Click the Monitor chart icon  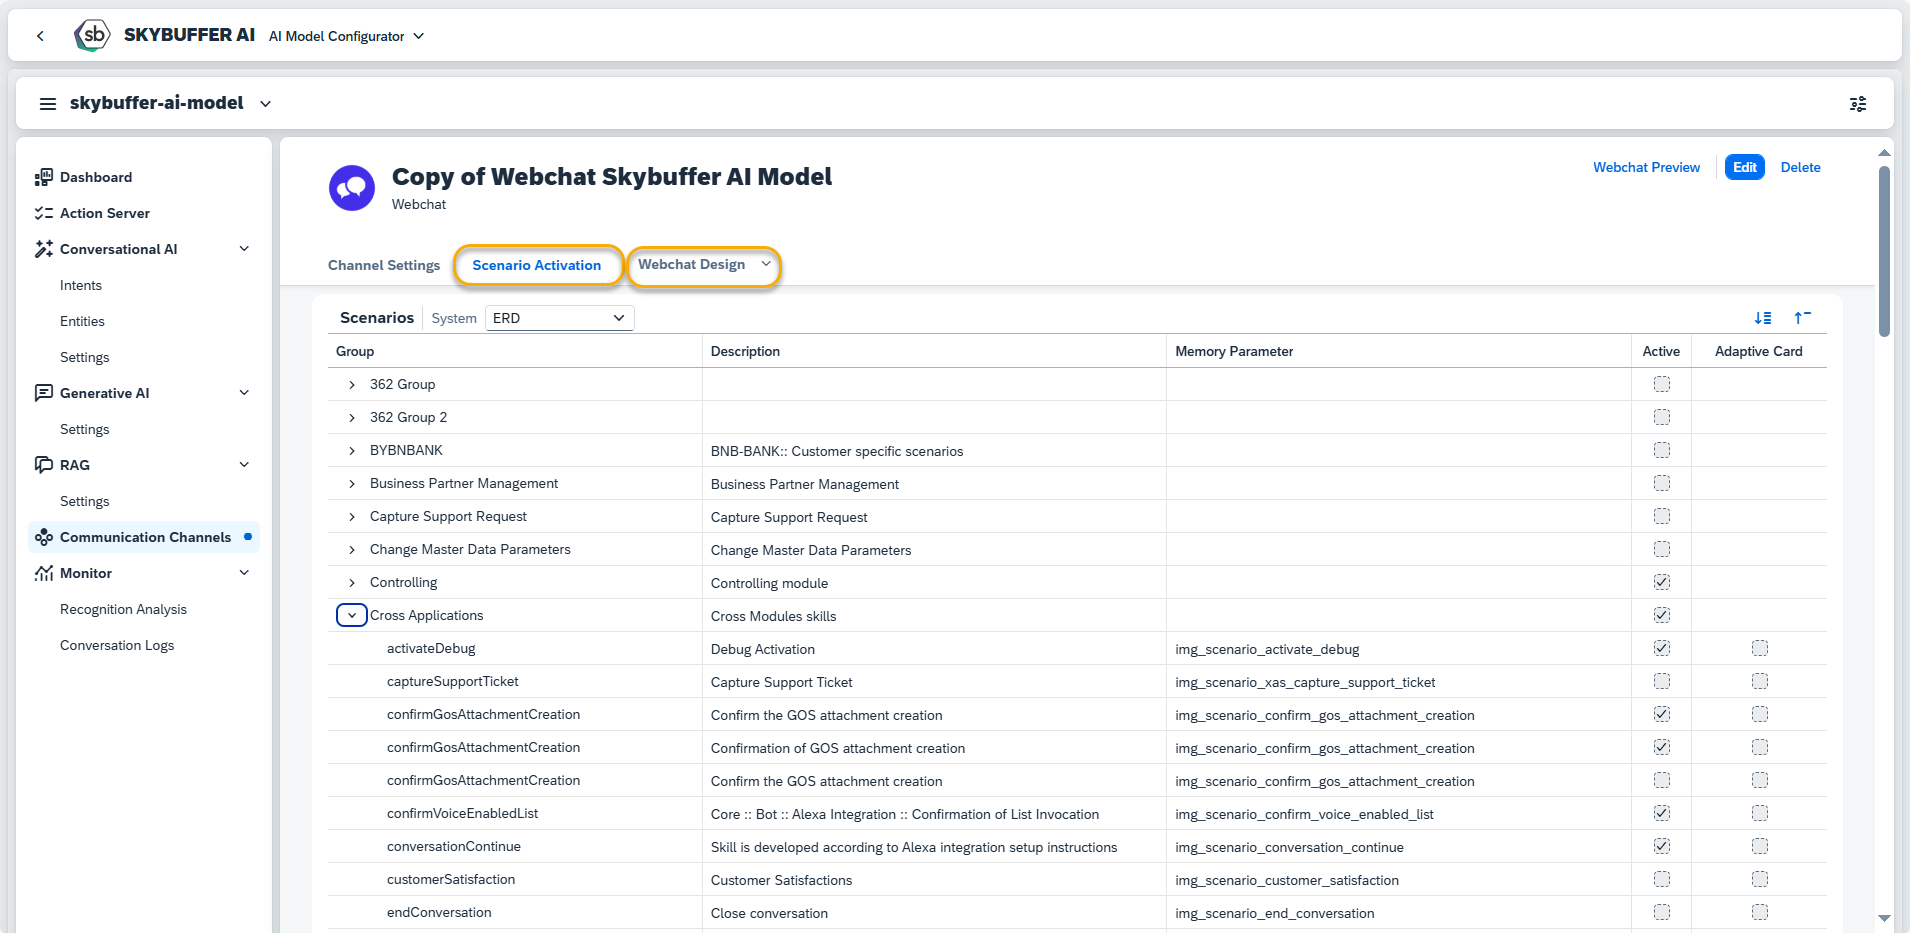43,573
